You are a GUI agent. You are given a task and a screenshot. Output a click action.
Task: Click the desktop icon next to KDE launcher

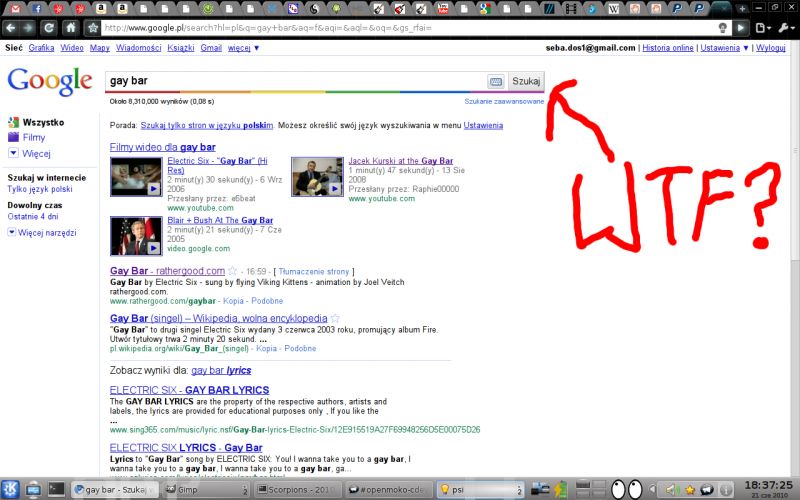34,489
